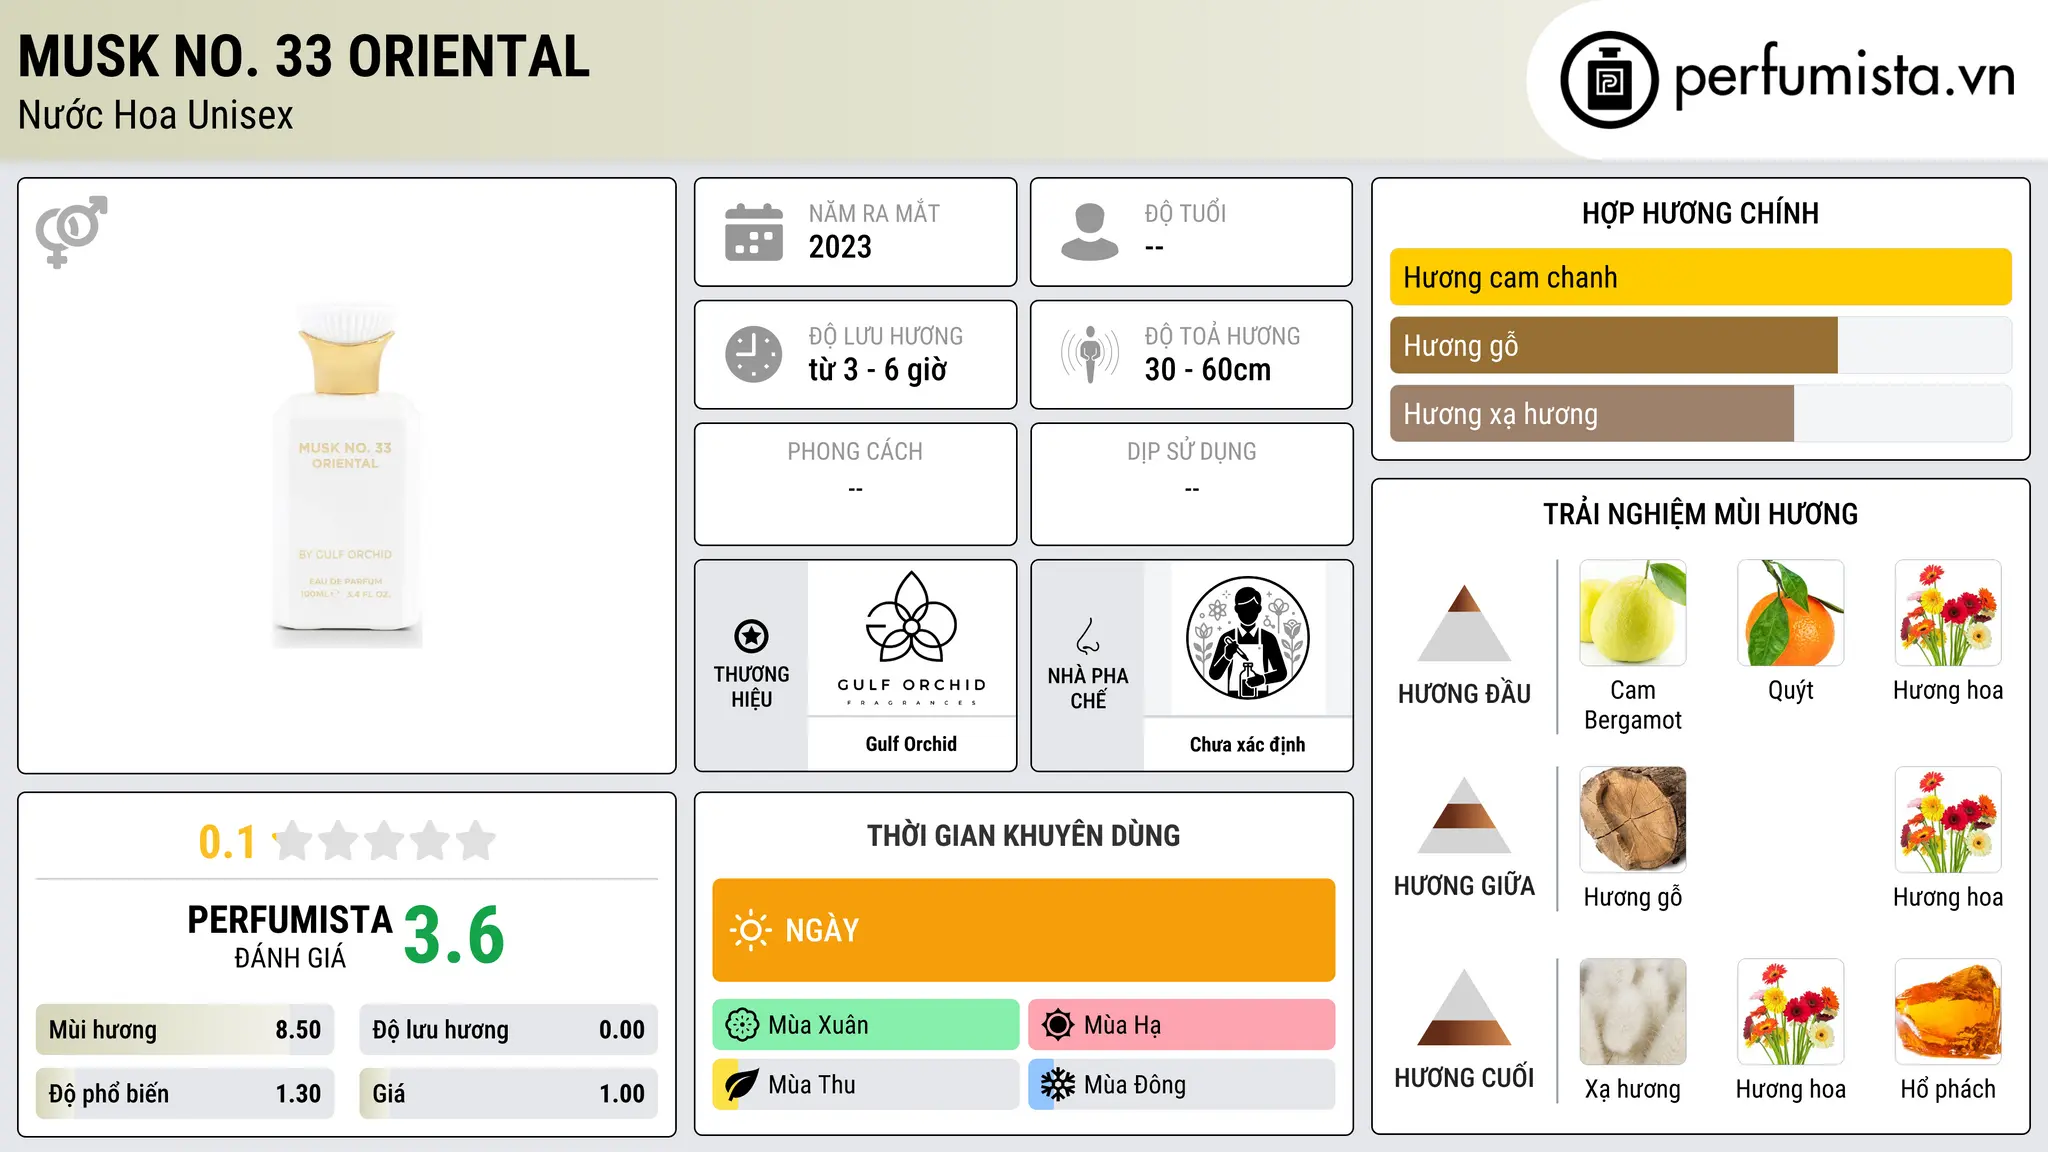Open the Hương gỗ wood note image
This screenshot has height=1152, width=2048.
pyautogui.click(x=1633, y=820)
